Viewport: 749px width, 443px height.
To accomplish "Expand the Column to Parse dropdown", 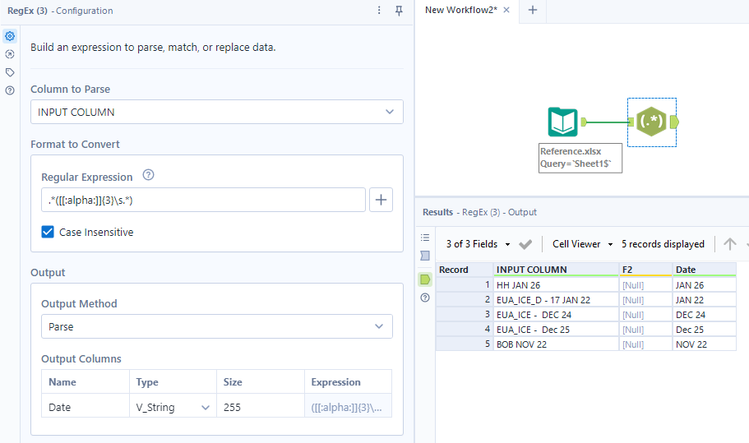I will [217, 112].
